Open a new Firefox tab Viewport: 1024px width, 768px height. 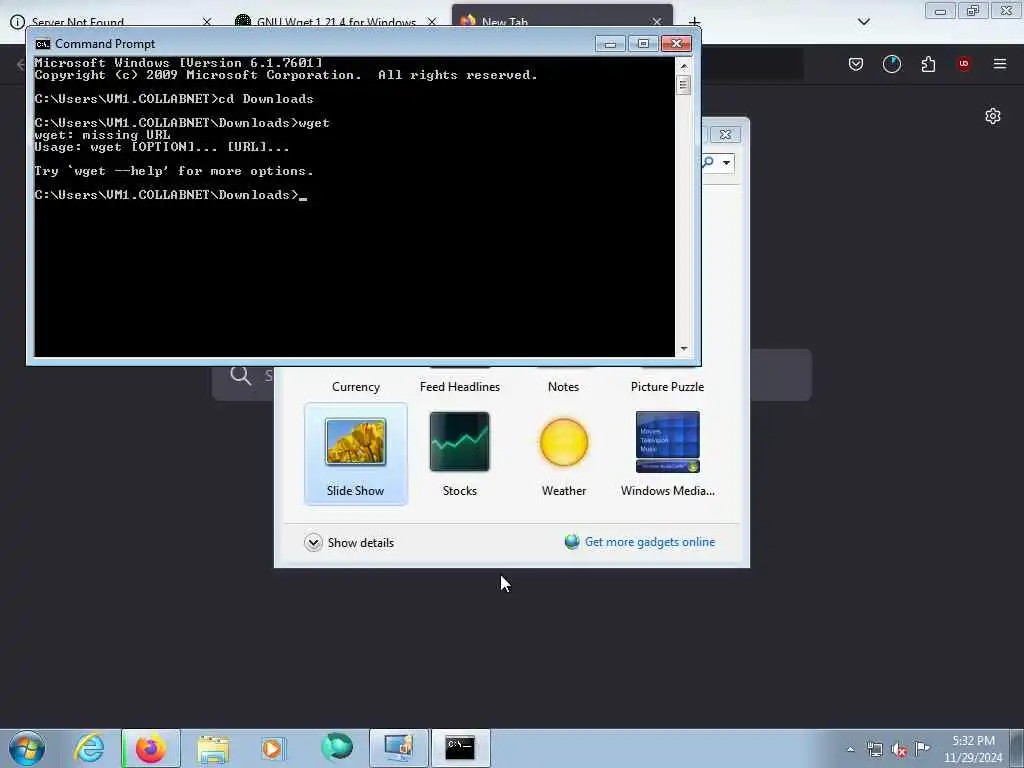(x=694, y=21)
